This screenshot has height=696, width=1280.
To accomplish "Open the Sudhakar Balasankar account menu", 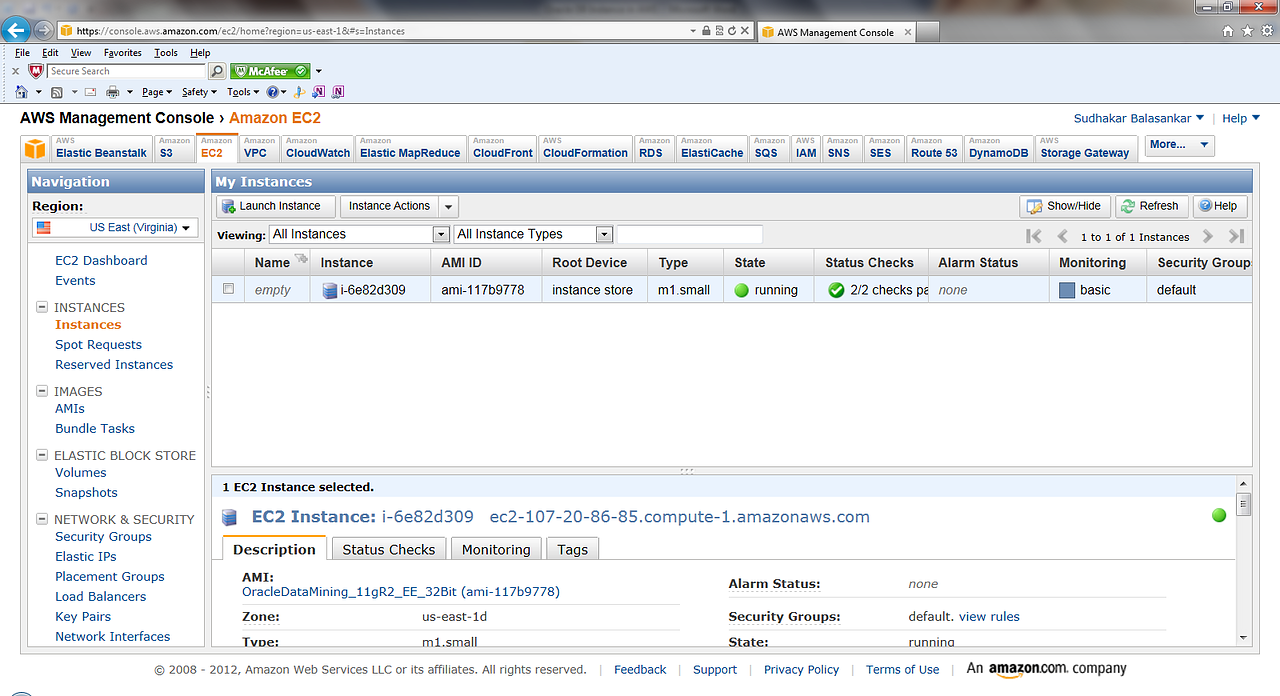I will click(1139, 118).
